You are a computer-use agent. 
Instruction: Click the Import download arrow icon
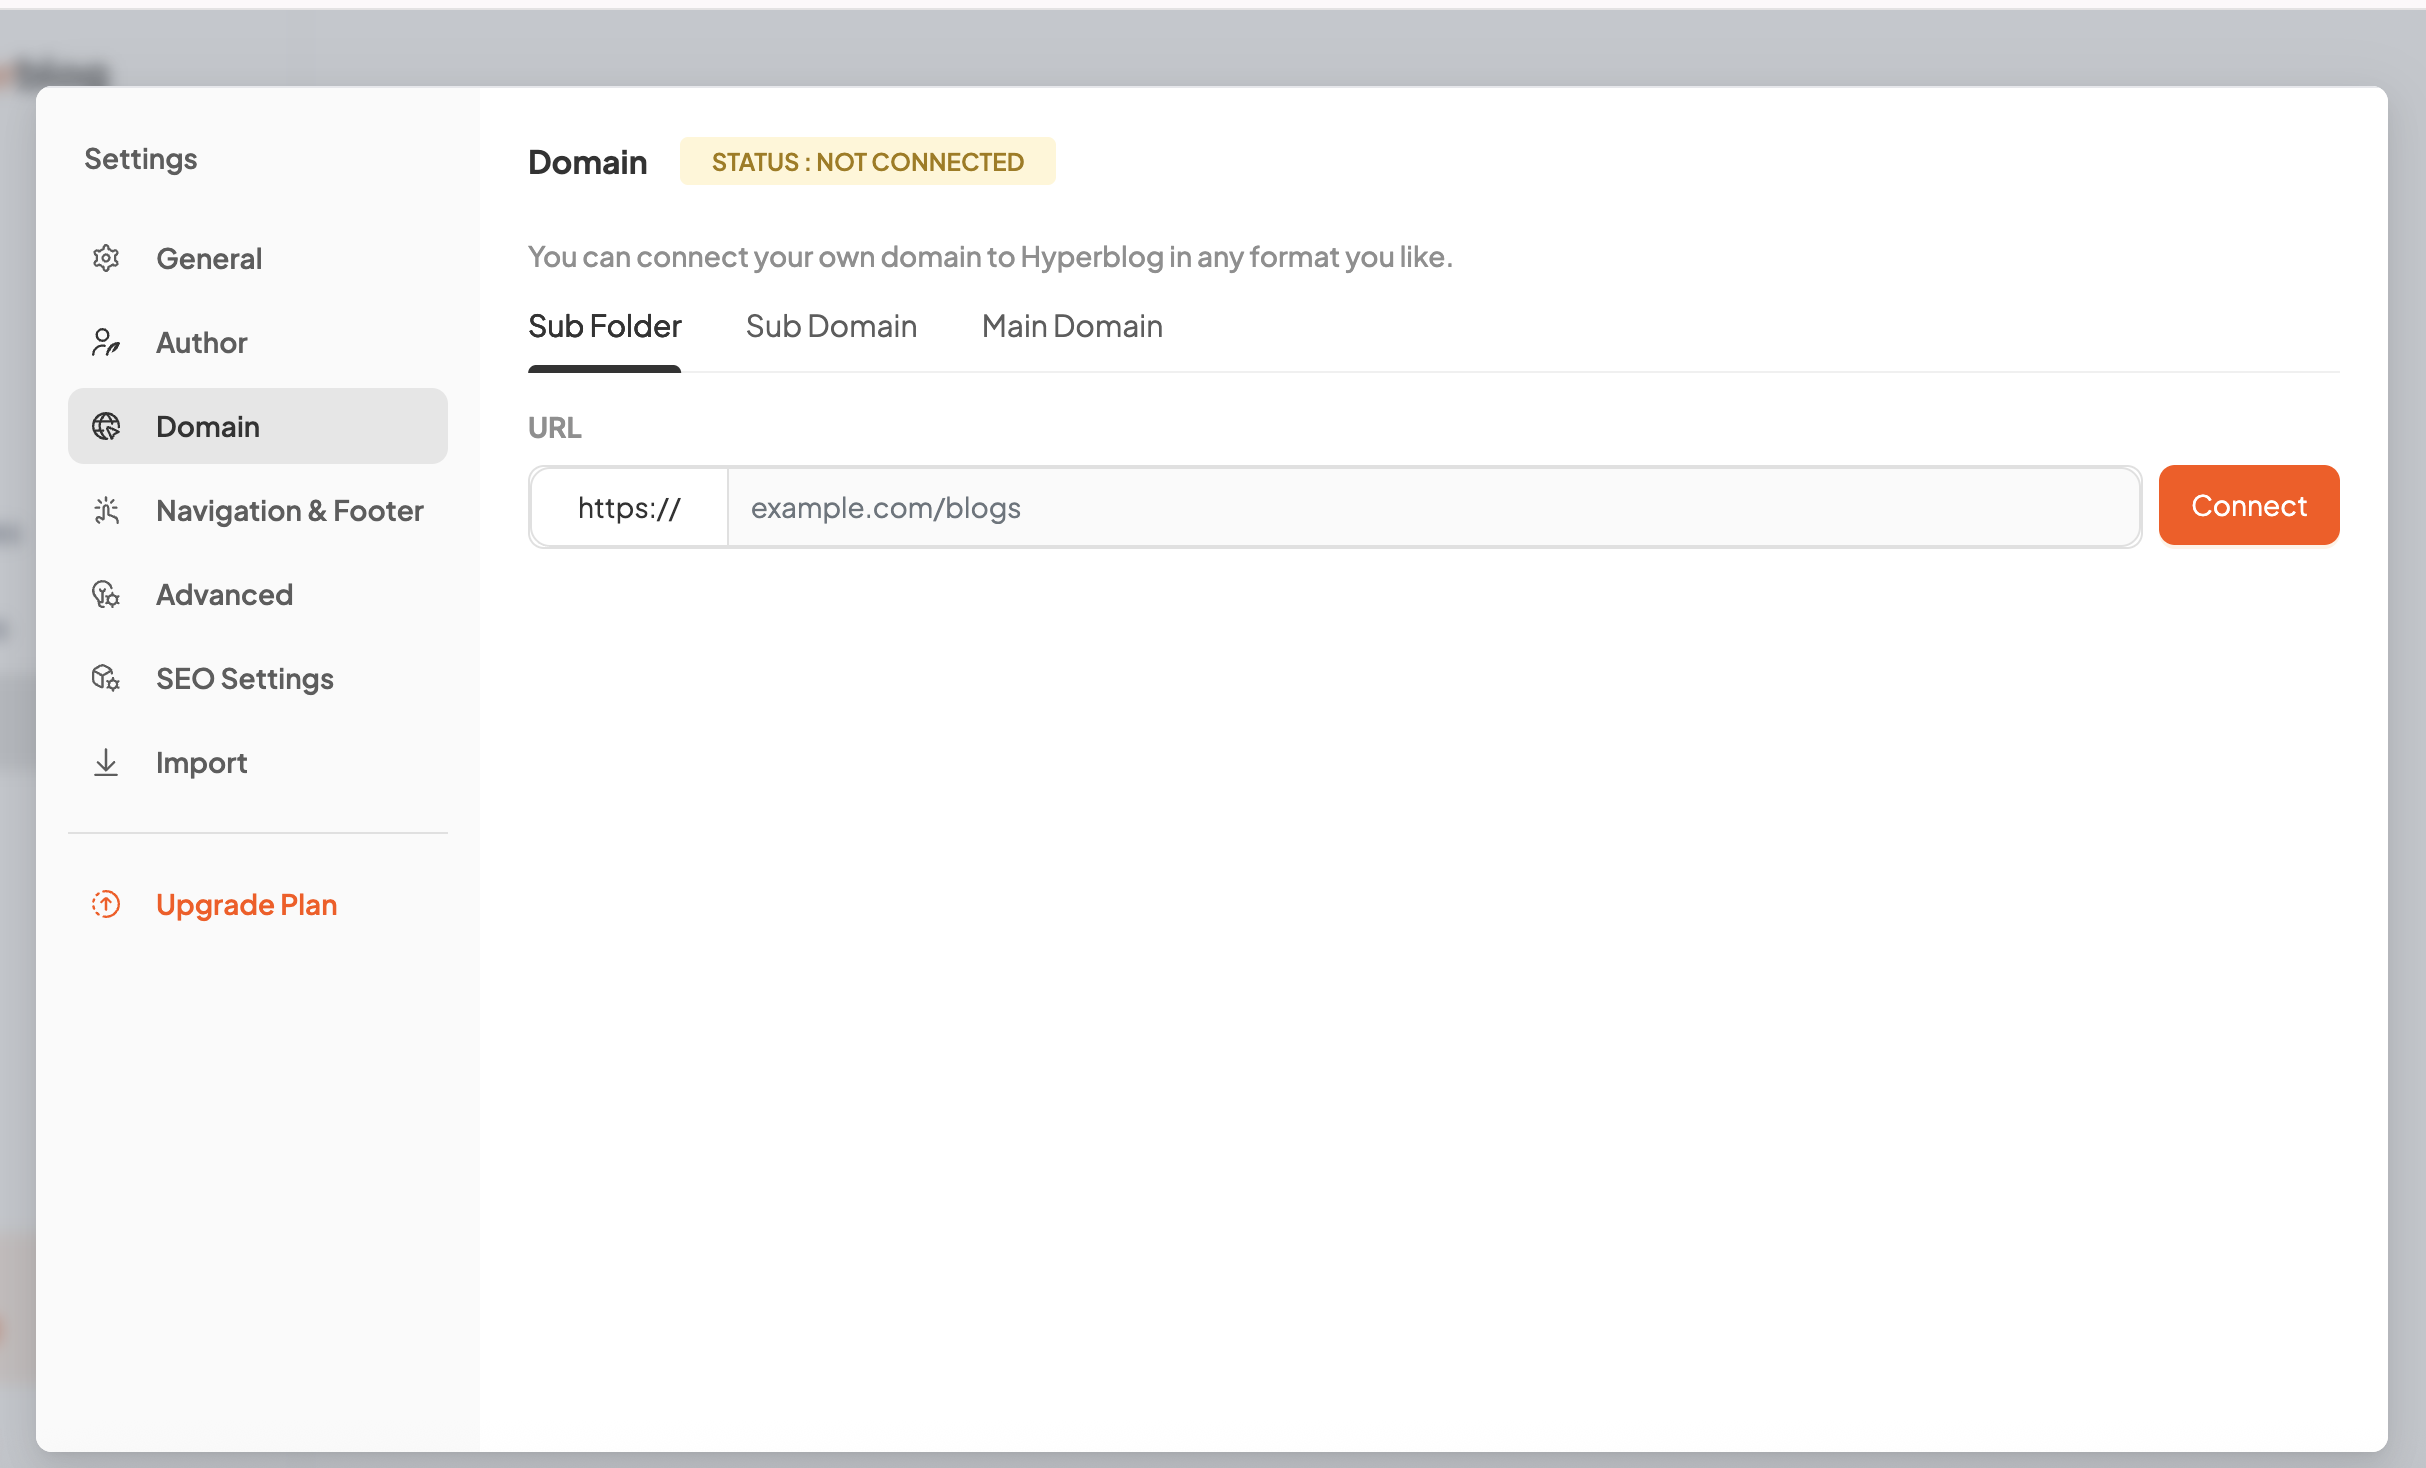[106, 763]
